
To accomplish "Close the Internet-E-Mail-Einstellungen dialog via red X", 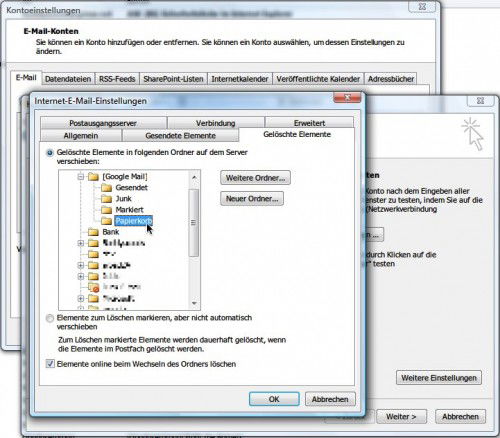I will click(347, 98).
